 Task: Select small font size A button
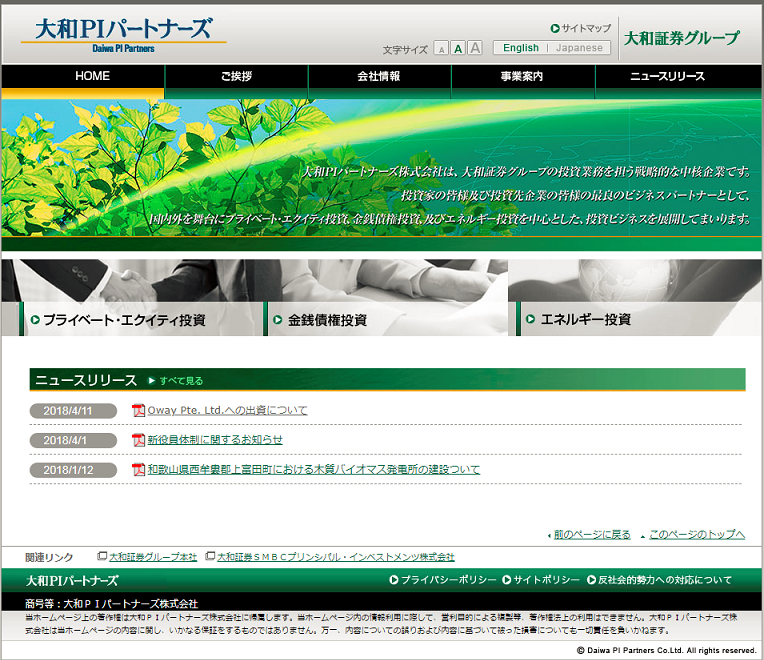(x=441, y=48)
